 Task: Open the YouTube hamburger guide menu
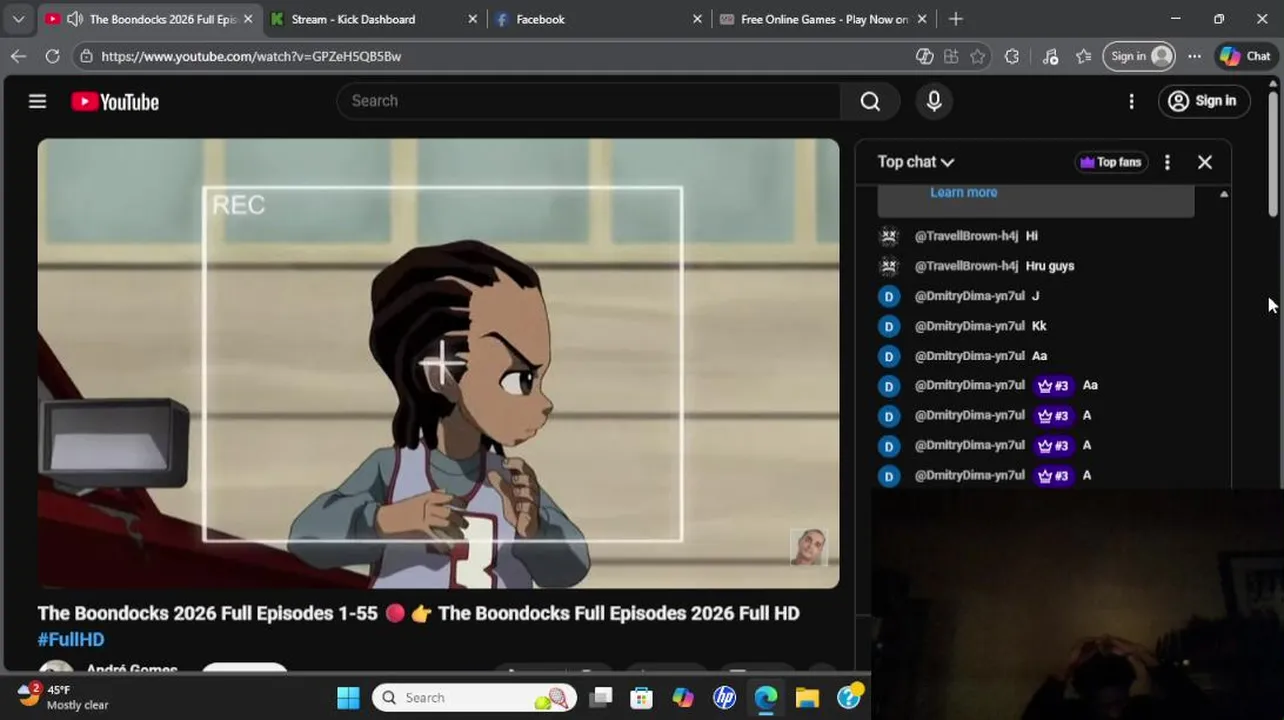[x=37, y=101]
